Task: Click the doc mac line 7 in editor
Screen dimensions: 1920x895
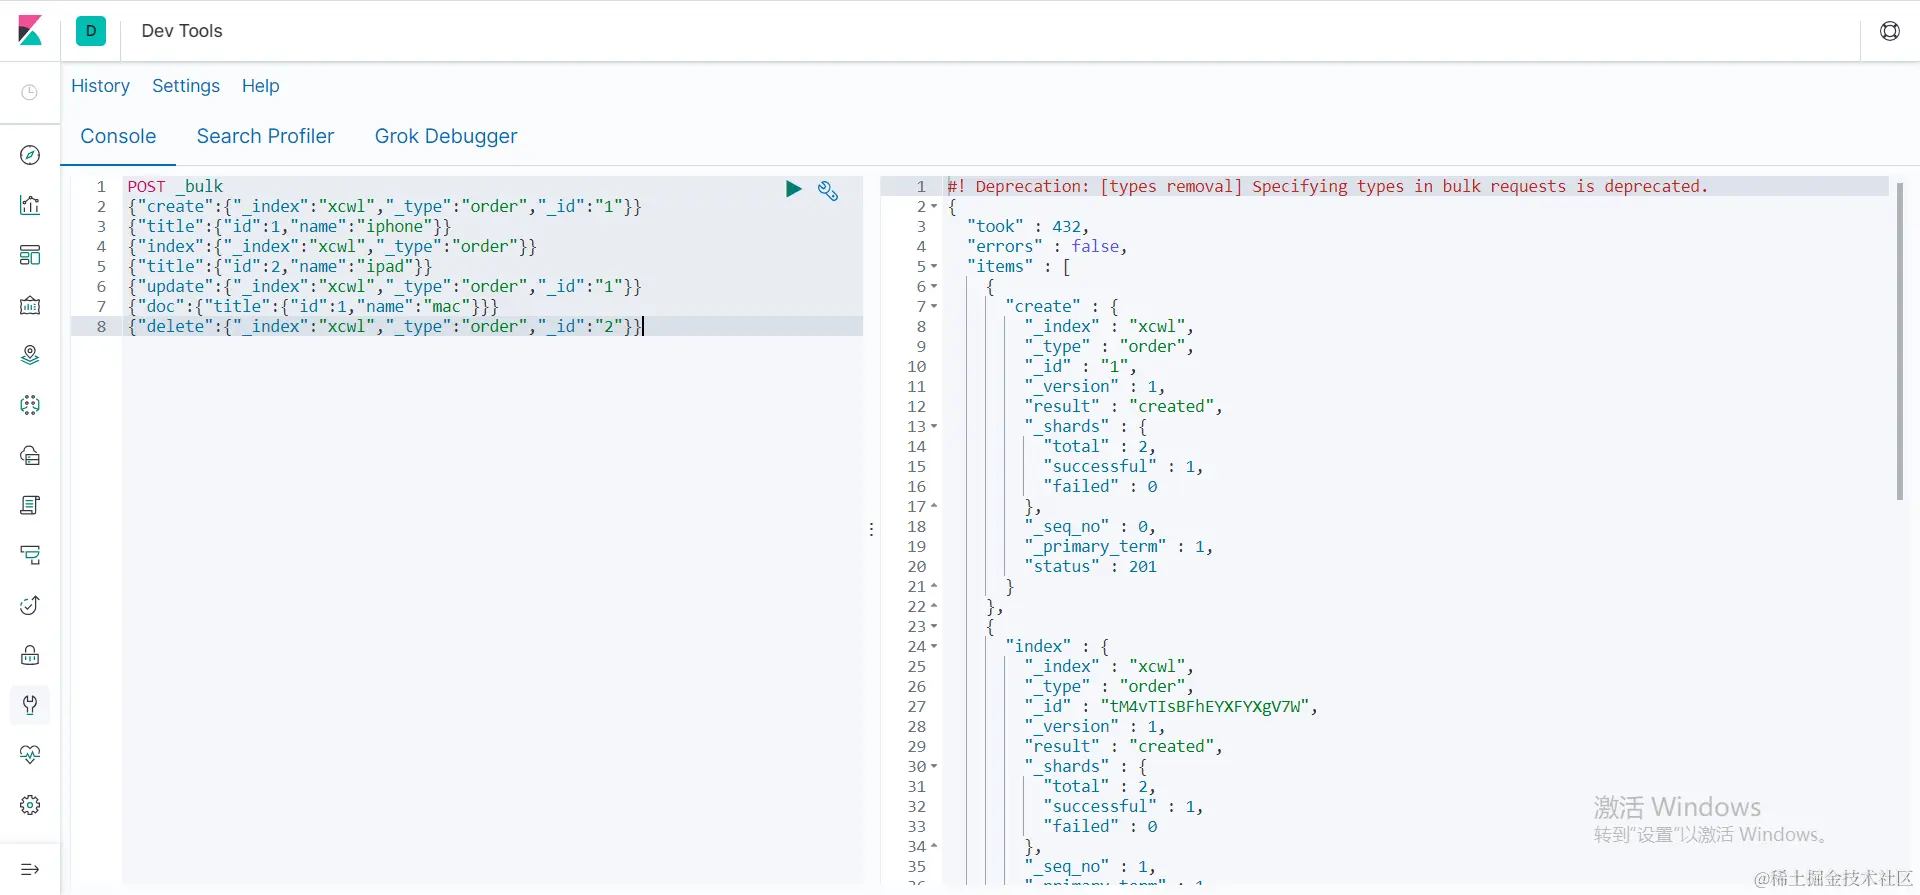Action: (313, 307)
